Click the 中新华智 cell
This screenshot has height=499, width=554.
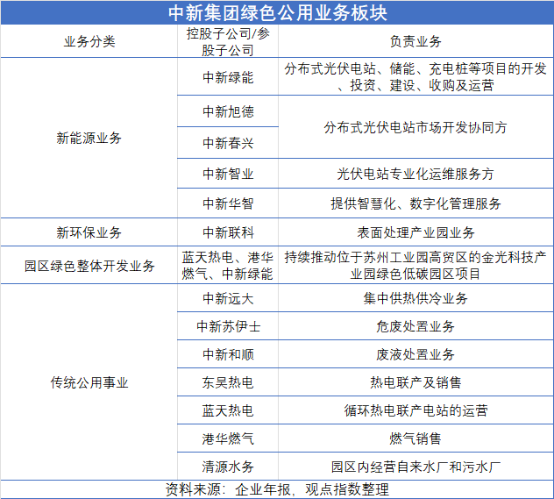pyautogui.click(x=228, y=203)
